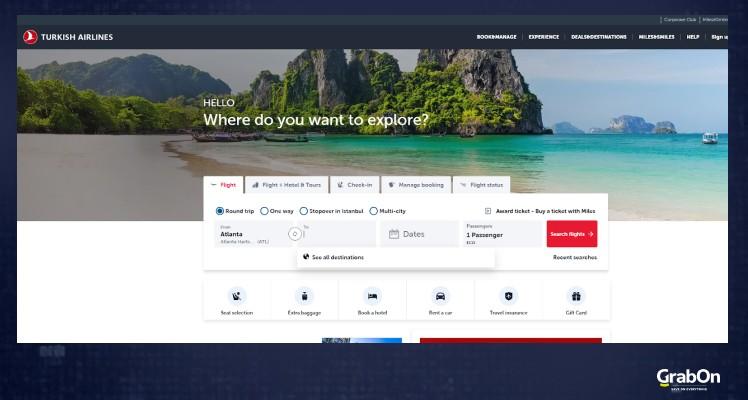
Task: Open the Flight status tab
Action: click(x=481, y=185)
